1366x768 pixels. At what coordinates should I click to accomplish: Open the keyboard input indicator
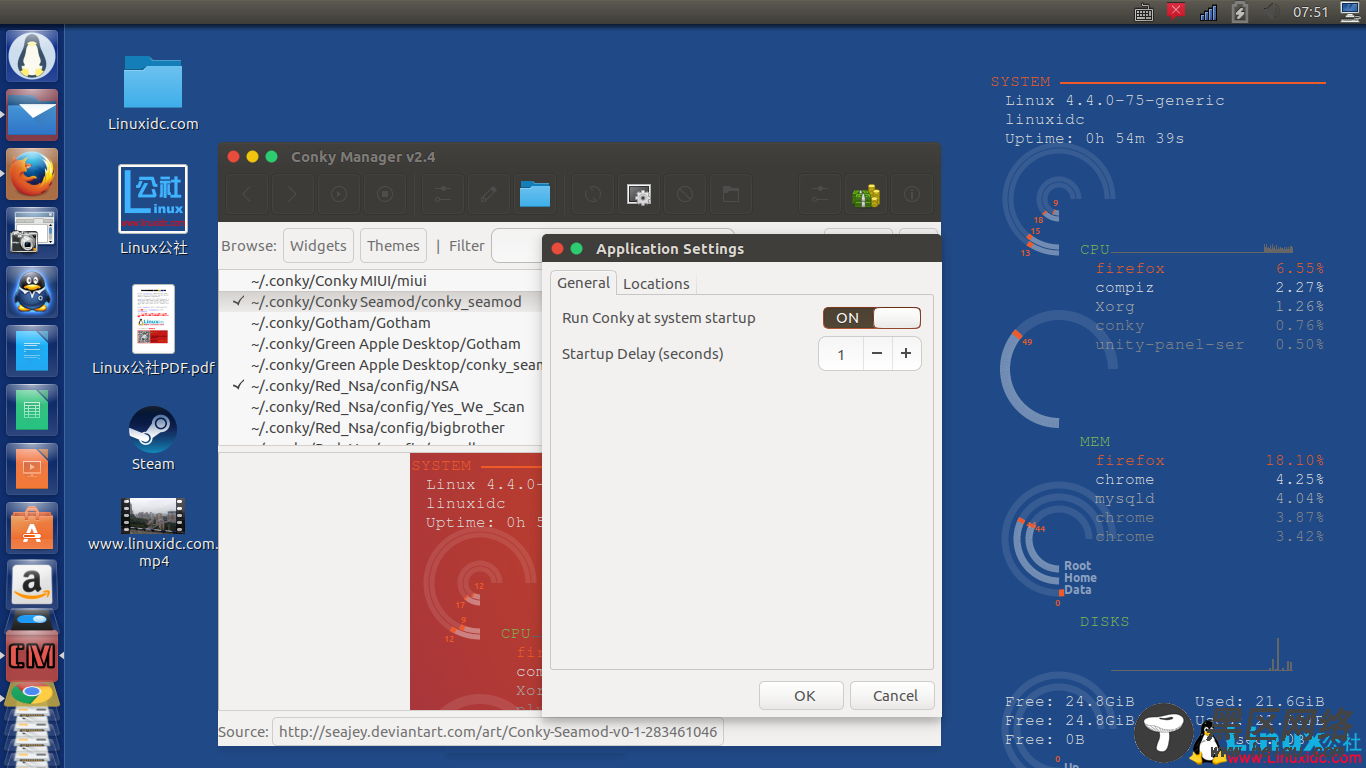click(x=1145, y=12)
